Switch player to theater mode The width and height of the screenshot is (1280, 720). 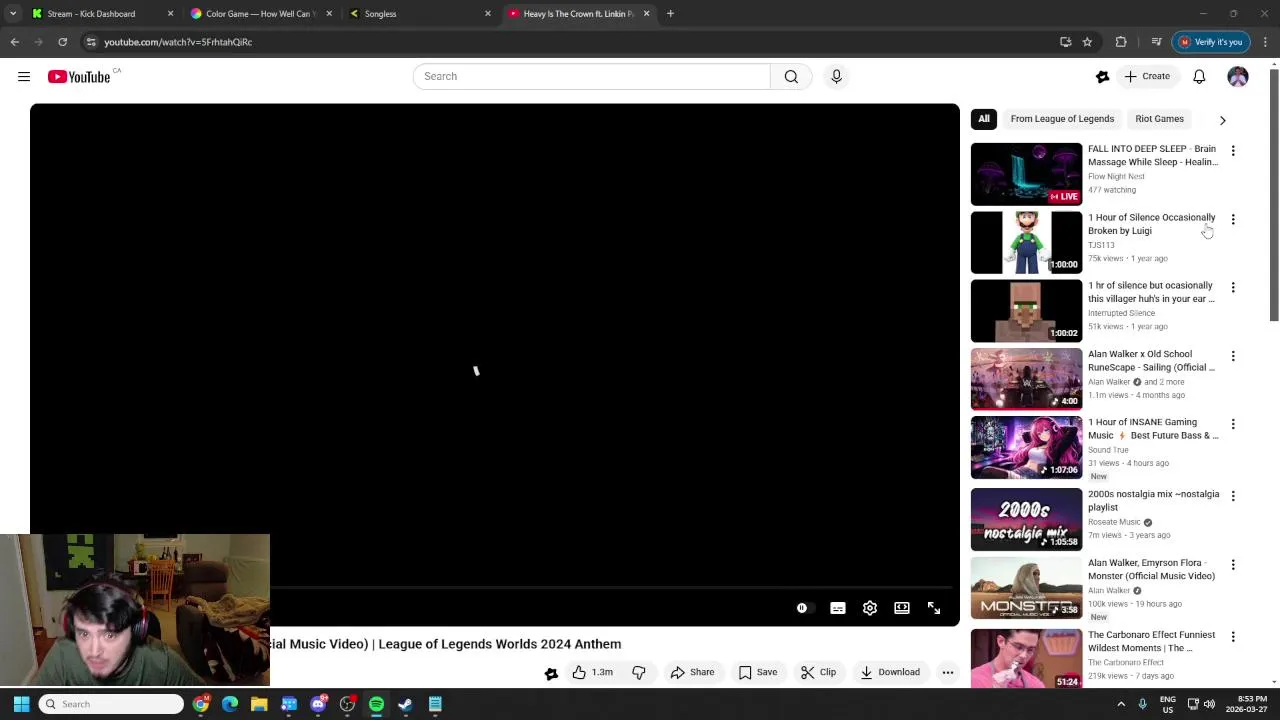pyautogui.click(x=902, y=608)
